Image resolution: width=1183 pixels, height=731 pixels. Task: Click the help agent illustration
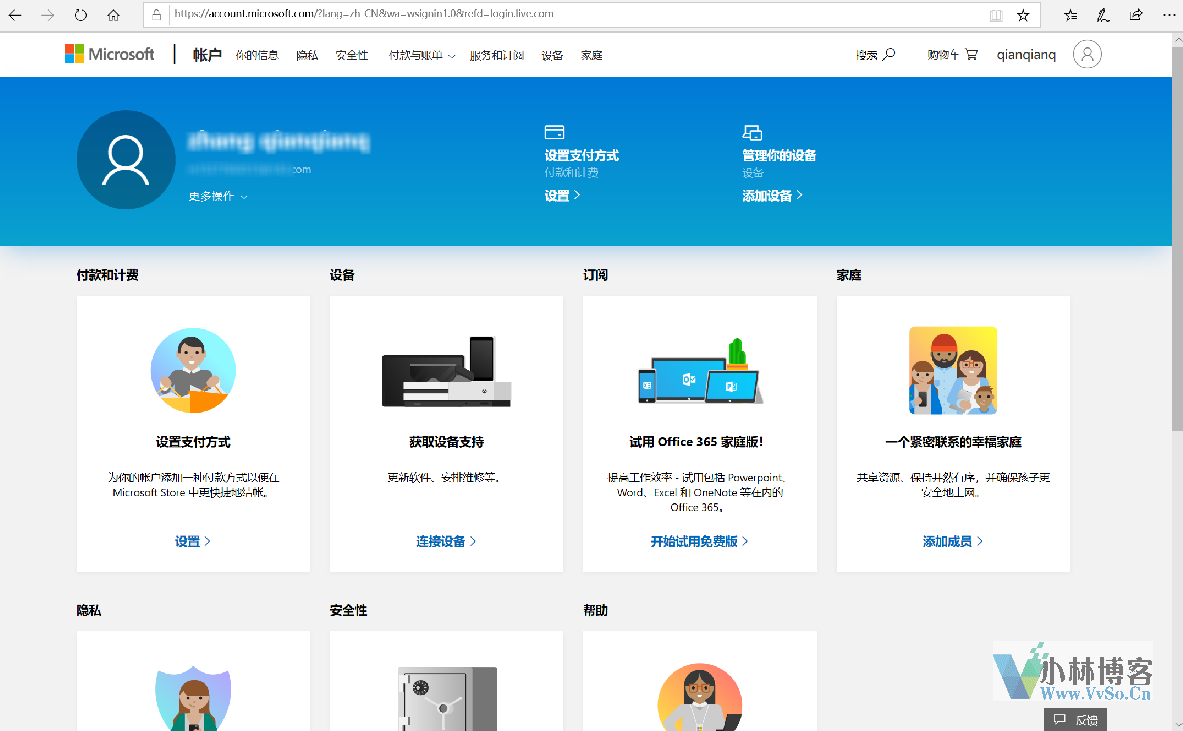[700, 698]
